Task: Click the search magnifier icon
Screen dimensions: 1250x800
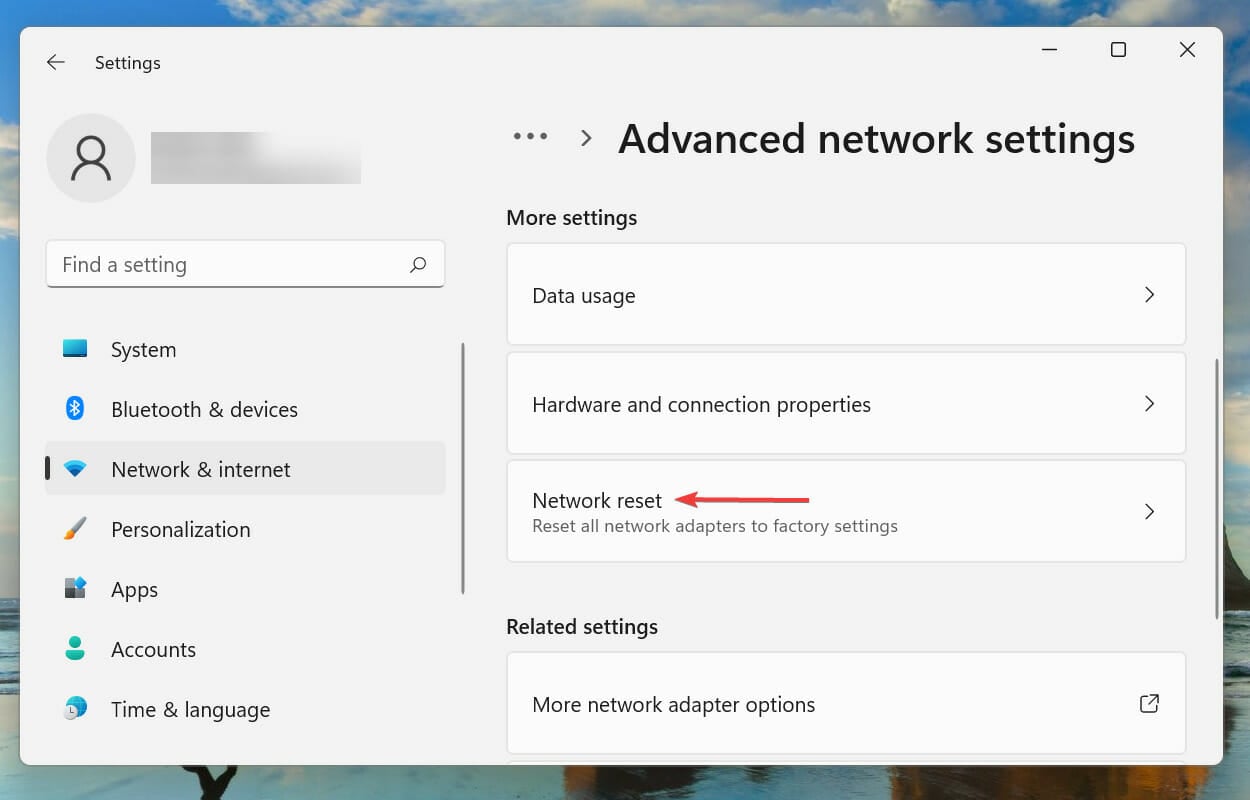Action: tap(418, 265)
